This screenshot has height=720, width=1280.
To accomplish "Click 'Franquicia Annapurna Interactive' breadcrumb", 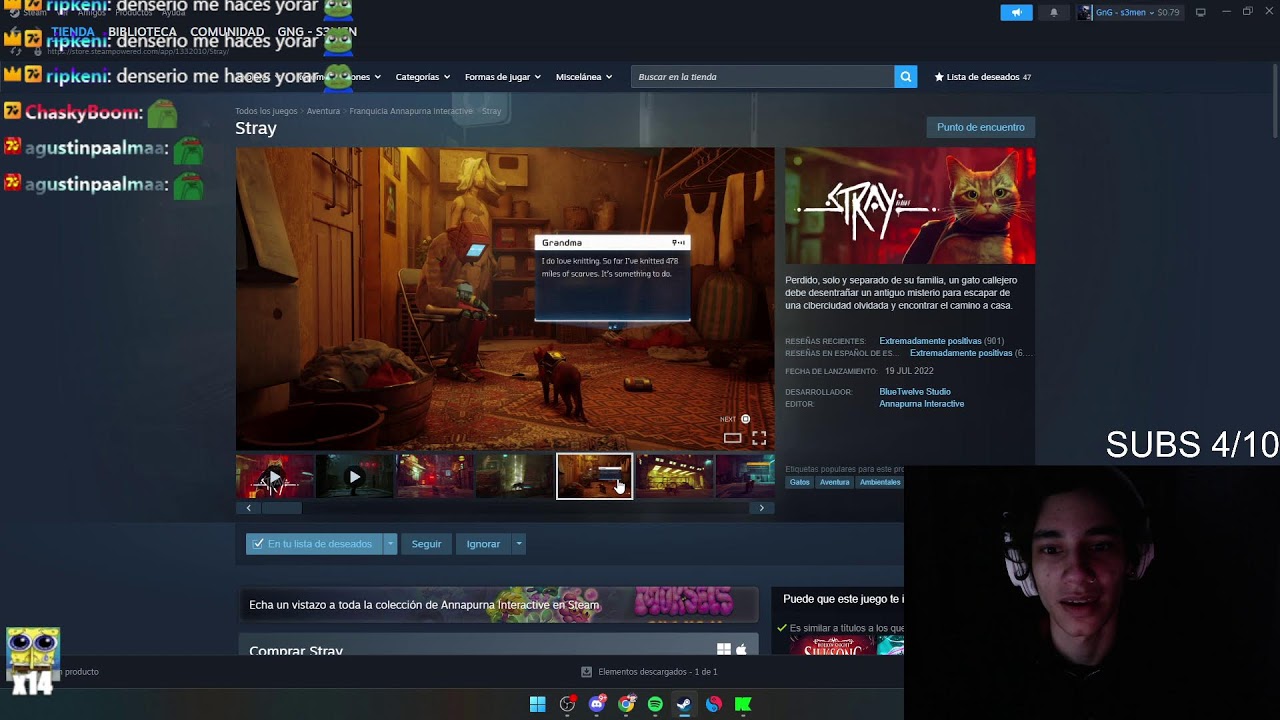I will pyautogui.click(x=411, y=111).
